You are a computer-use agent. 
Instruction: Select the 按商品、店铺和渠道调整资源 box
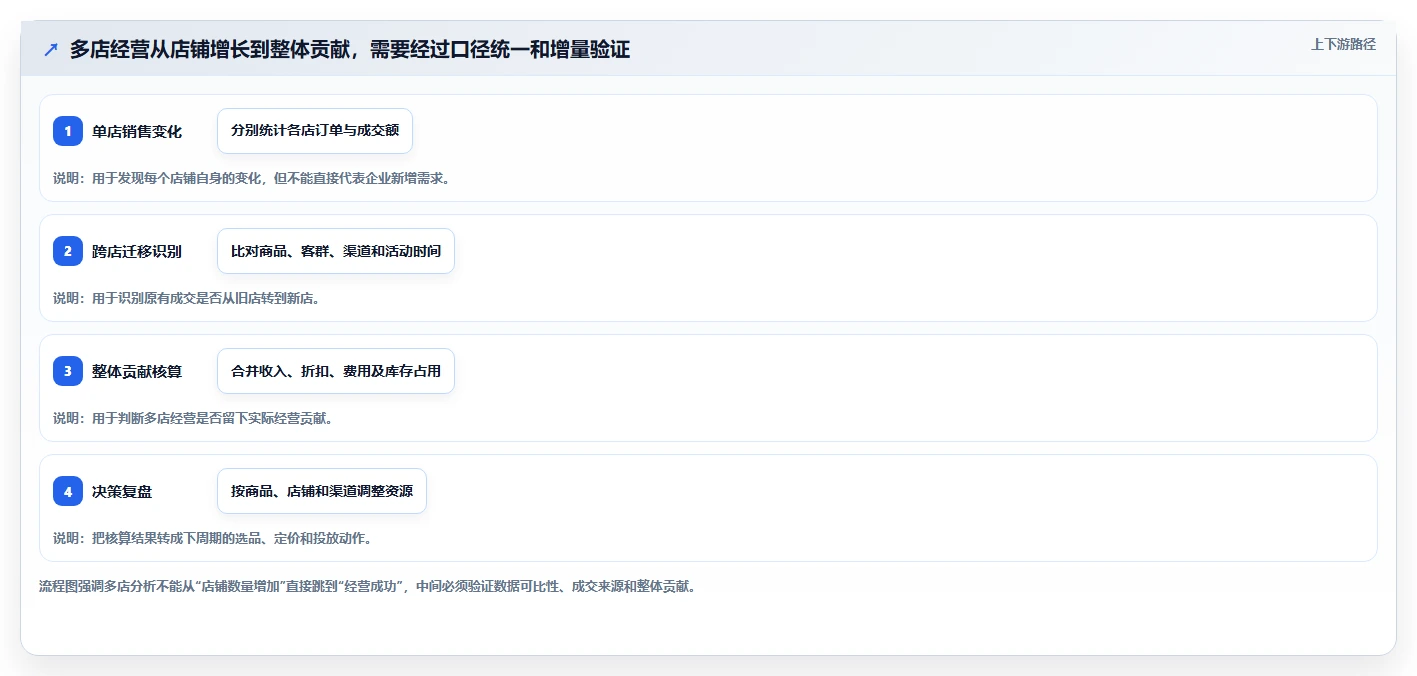(x=322, y=491)
